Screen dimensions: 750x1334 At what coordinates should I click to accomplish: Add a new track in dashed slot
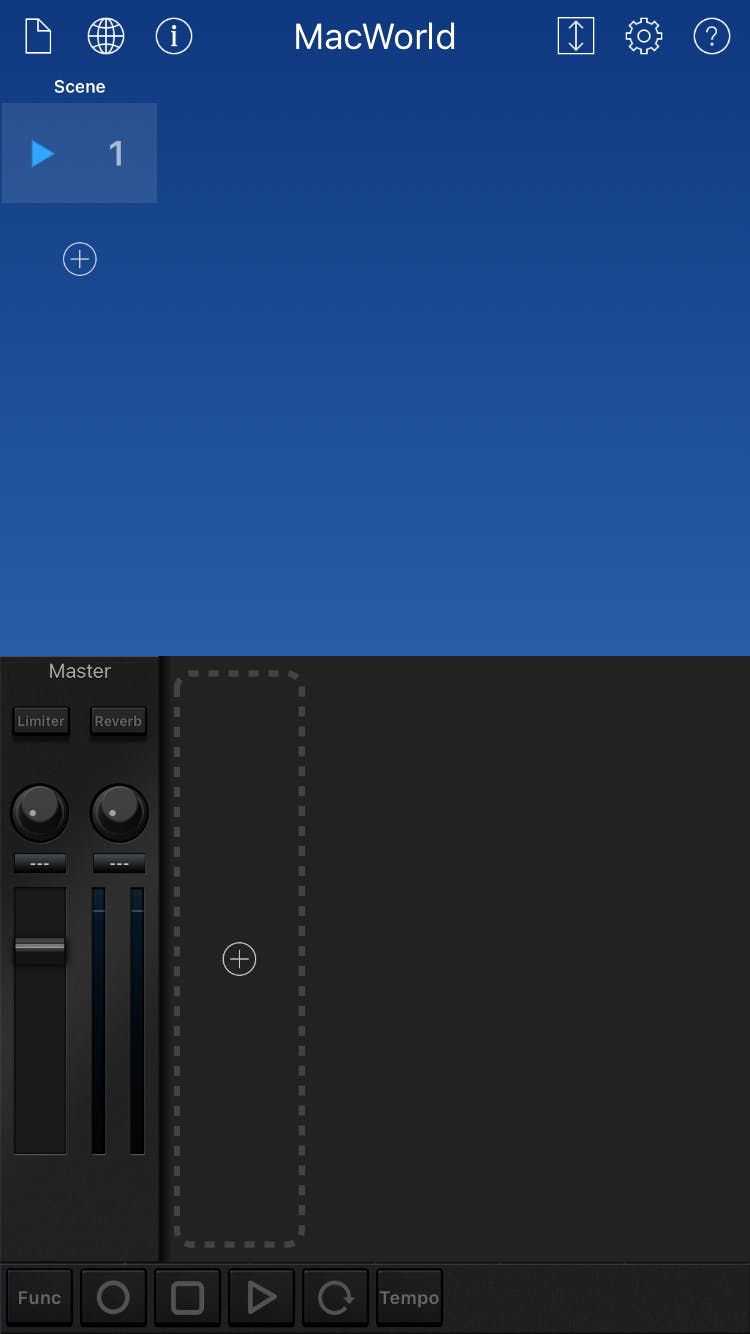coord(239,959)
